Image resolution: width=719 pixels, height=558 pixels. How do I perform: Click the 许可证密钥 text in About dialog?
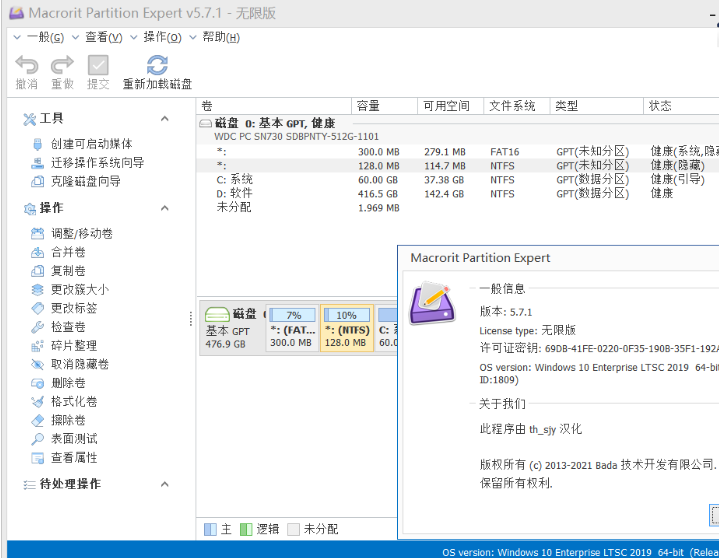[x=599, y=348]
